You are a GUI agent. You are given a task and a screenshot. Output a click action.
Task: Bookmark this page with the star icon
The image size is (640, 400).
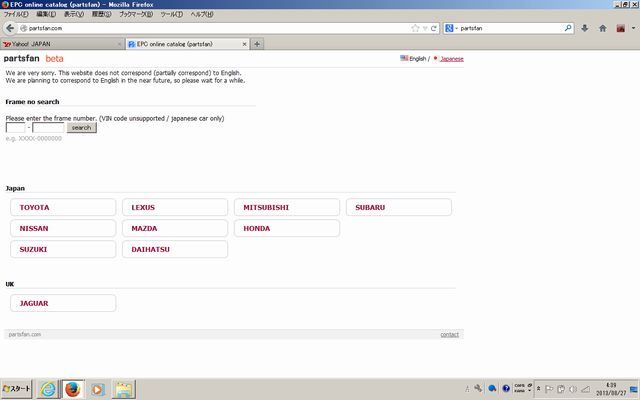click(x=416, y=28)
